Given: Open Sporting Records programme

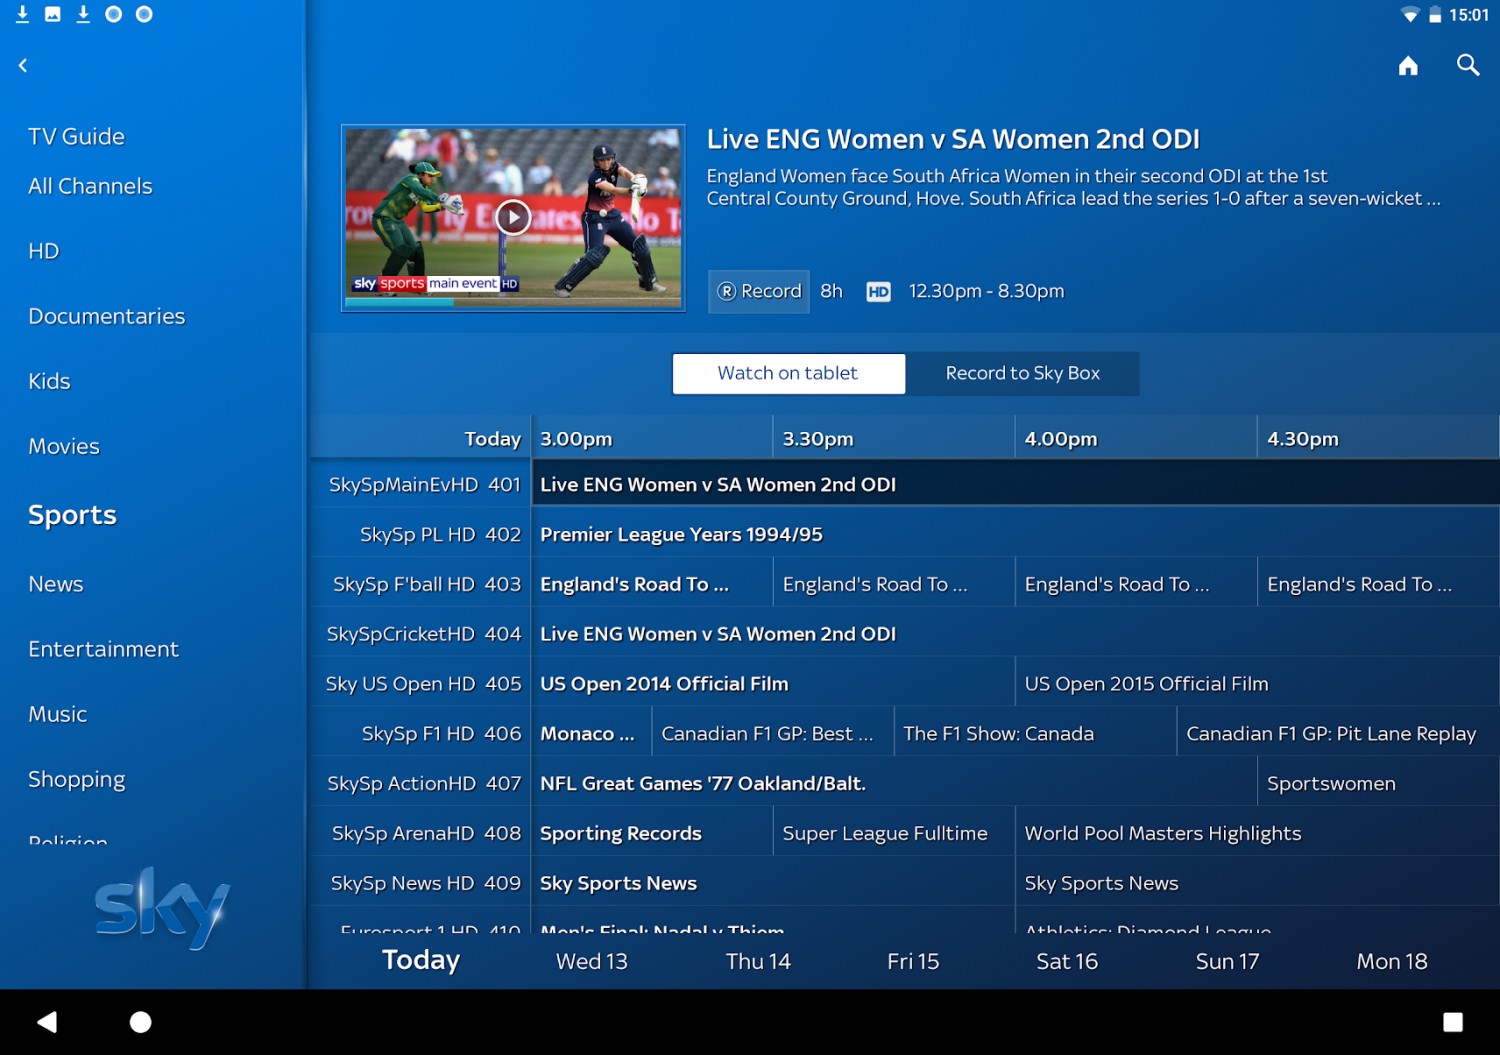Looking at the screenshot, I should tap(652, 834).
